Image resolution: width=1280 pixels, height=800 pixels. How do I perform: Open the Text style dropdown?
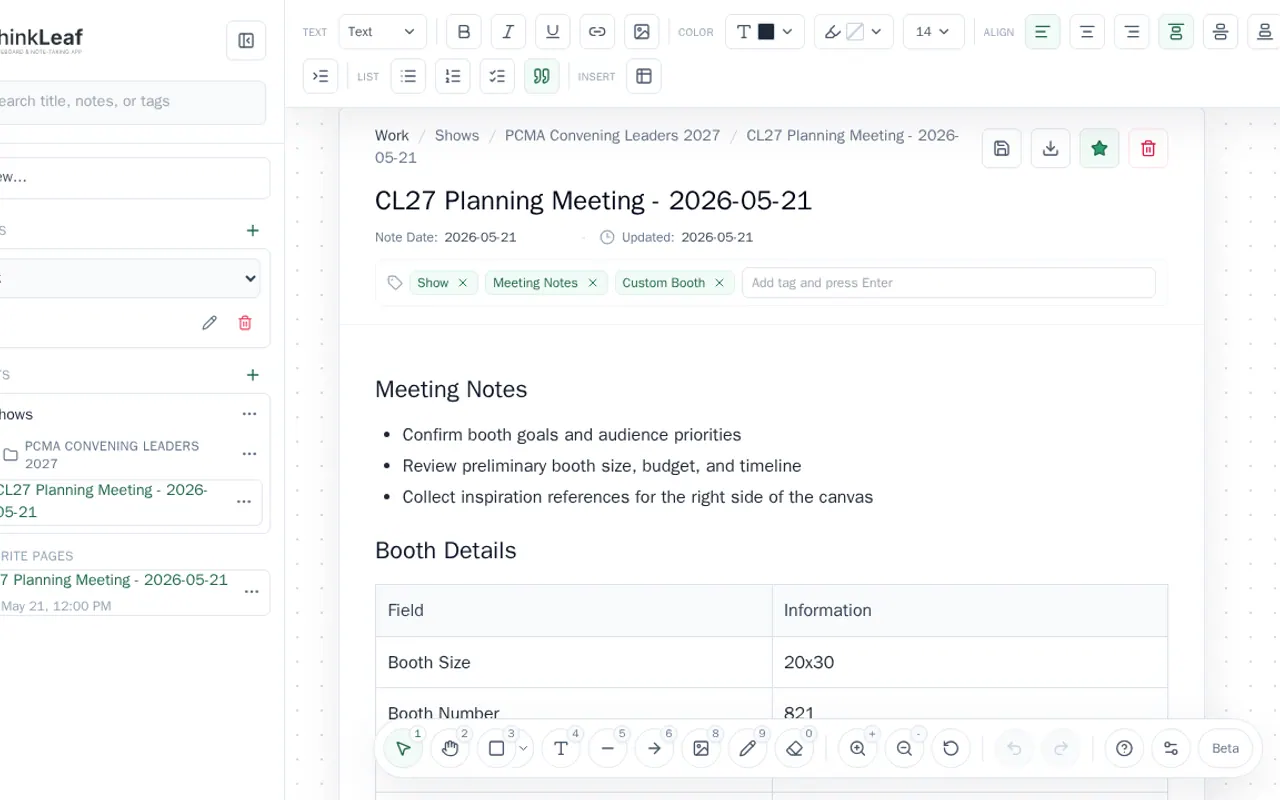click(382, 32)
